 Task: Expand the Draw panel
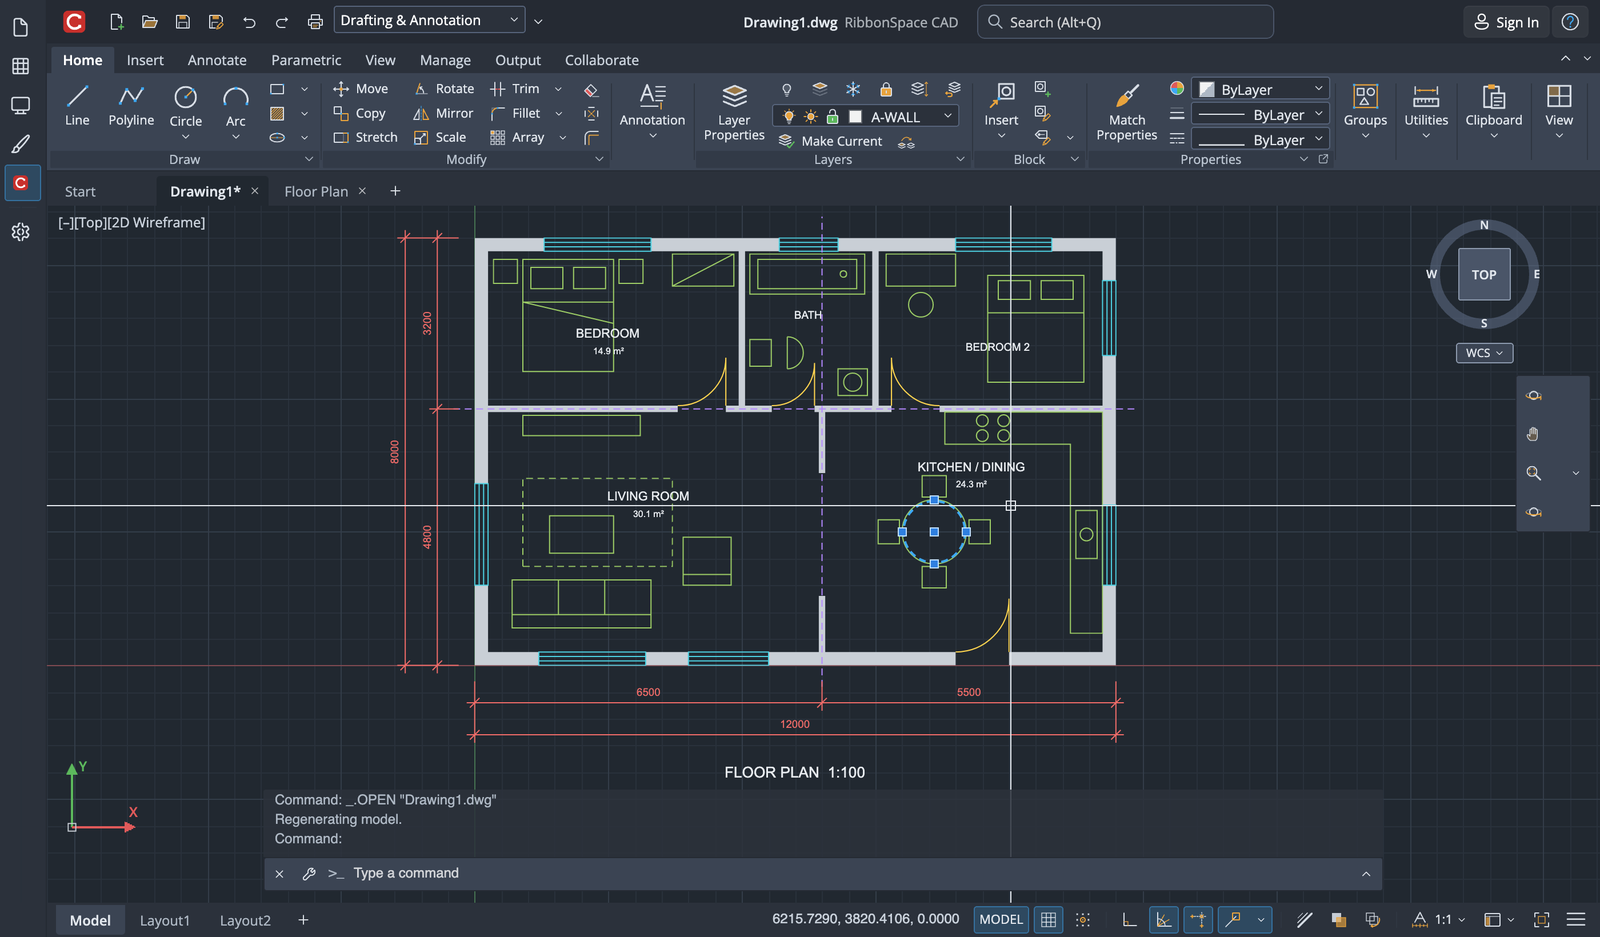click(309, 159)
